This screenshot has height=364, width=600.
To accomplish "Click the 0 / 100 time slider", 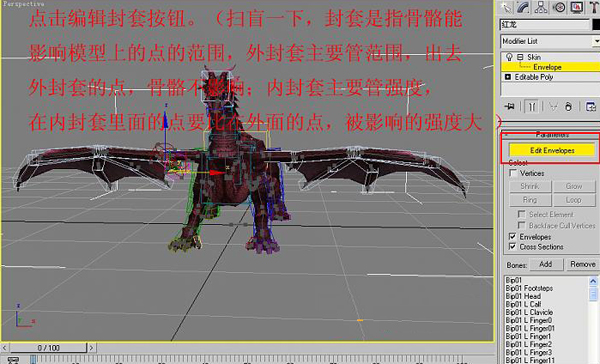I will (x=48, y=348).
